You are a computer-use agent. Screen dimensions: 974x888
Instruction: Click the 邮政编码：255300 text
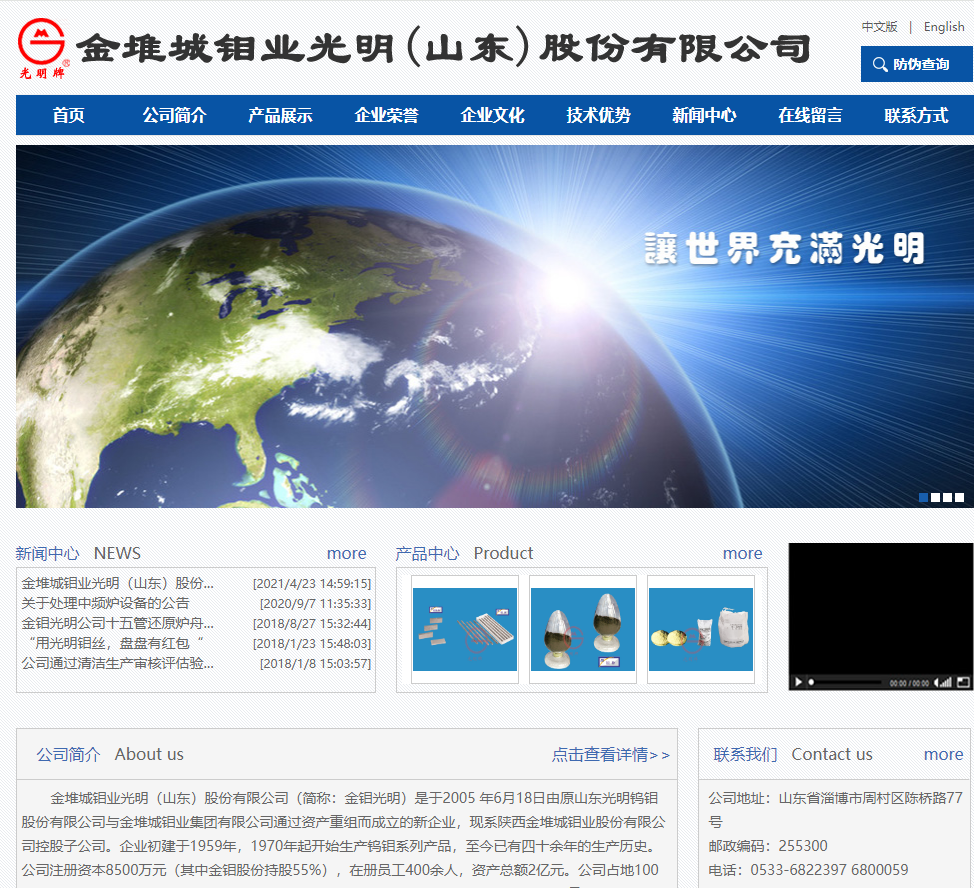point(768,846)
